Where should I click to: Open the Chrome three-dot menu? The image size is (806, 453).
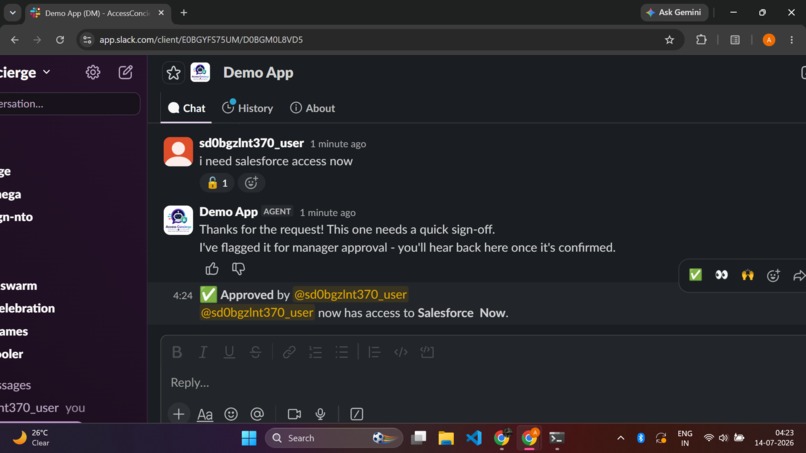point(792,40)
